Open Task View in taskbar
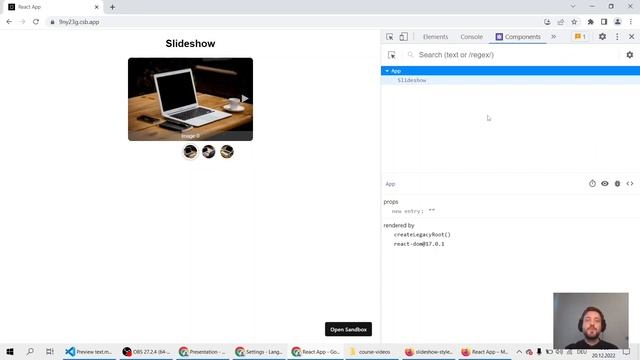Image resolution: width=640 pixels, height=360 pixels. click(49, 351)
